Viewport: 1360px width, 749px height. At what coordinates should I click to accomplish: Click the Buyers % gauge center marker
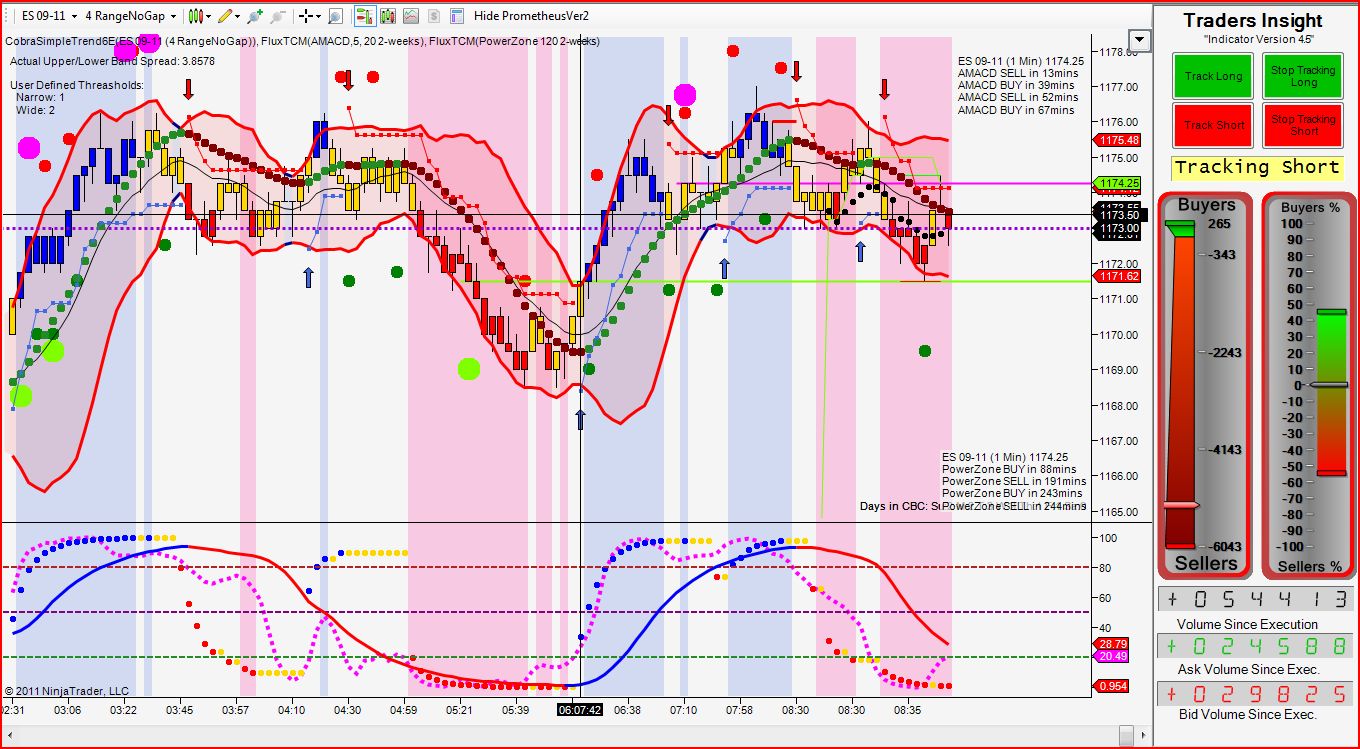pos(1331,385)
